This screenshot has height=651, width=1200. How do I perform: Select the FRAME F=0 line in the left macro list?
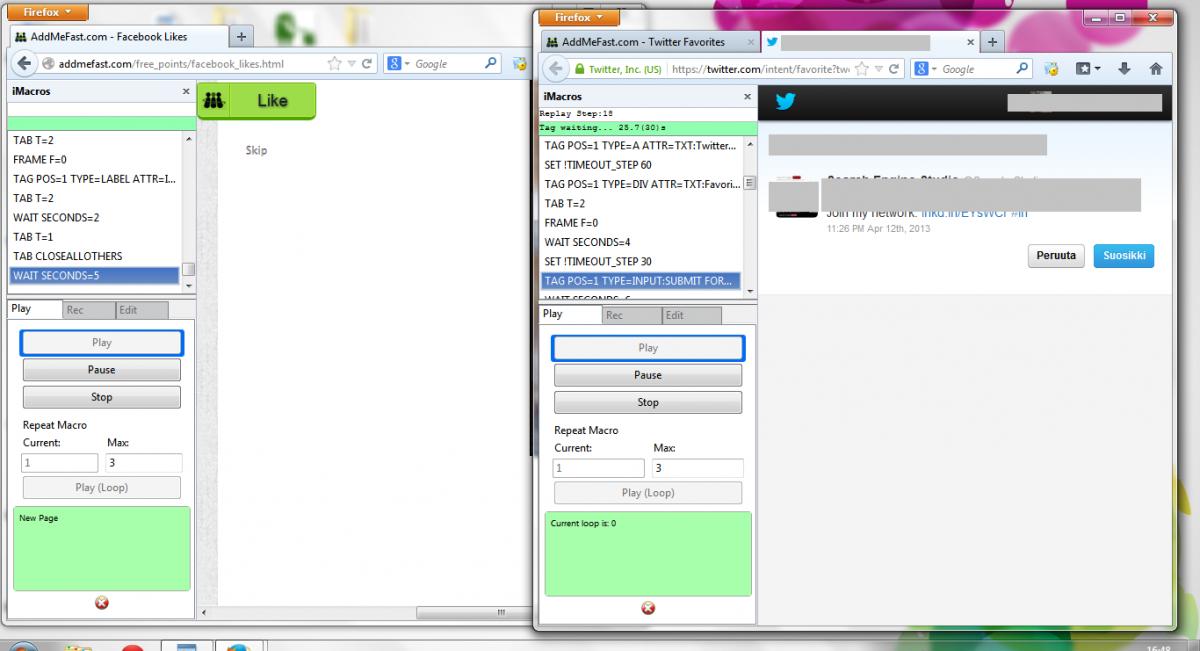pos(95,159)
